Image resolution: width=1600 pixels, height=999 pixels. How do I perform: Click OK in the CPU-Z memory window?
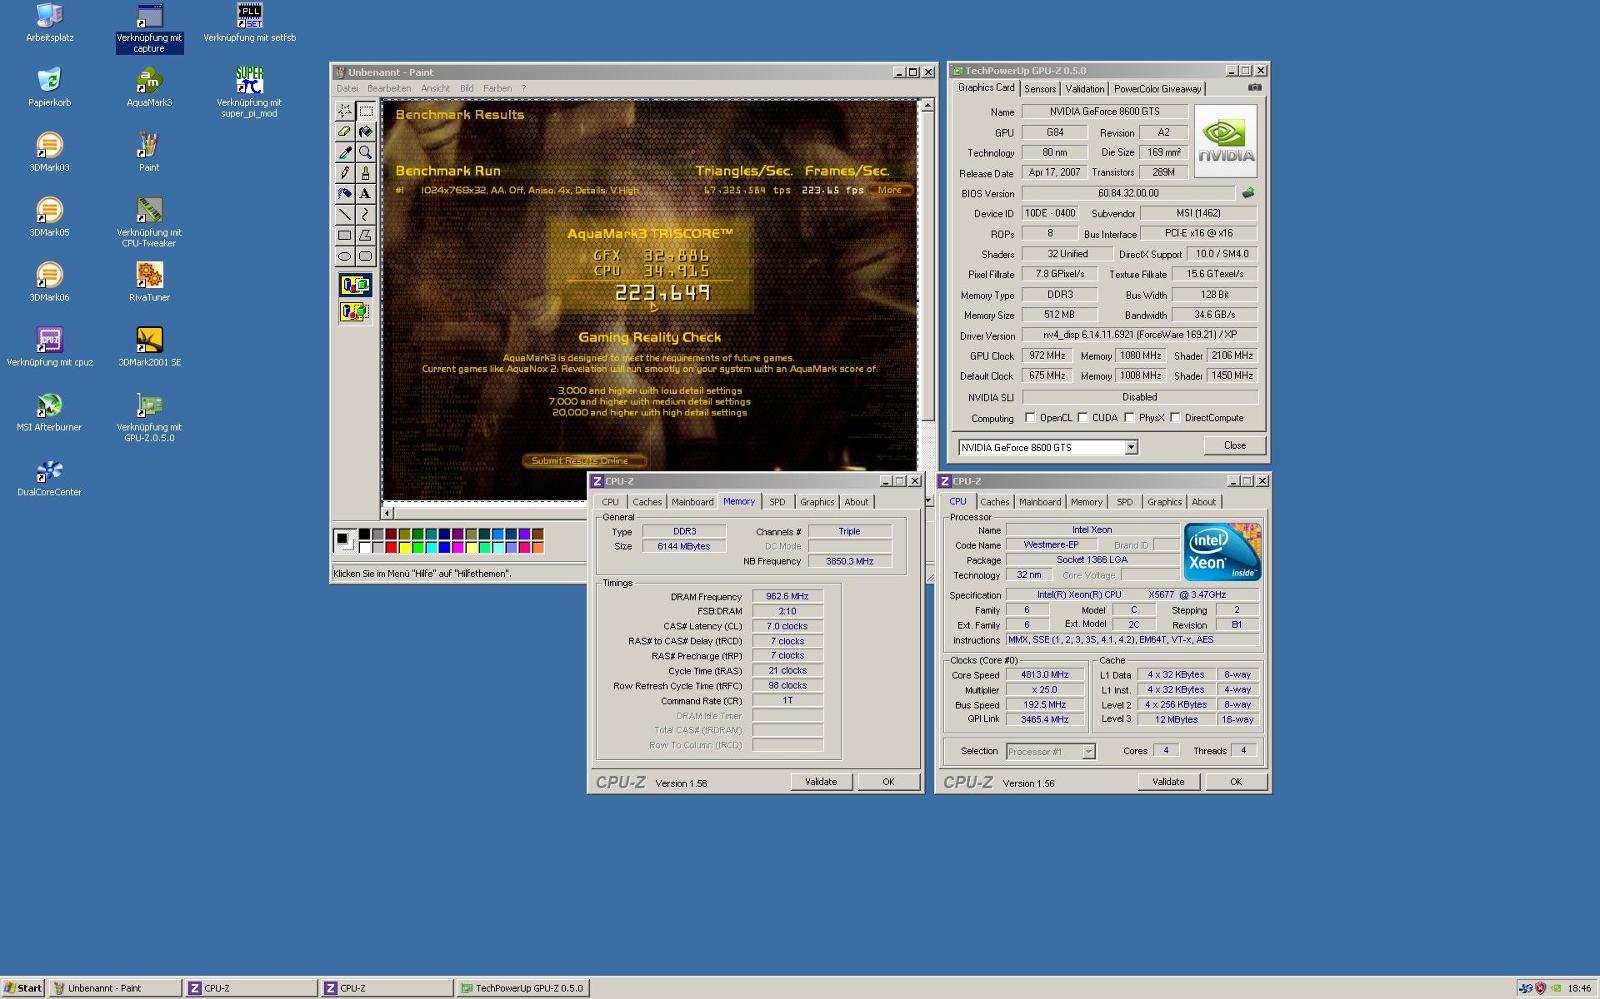pos(888,782)
